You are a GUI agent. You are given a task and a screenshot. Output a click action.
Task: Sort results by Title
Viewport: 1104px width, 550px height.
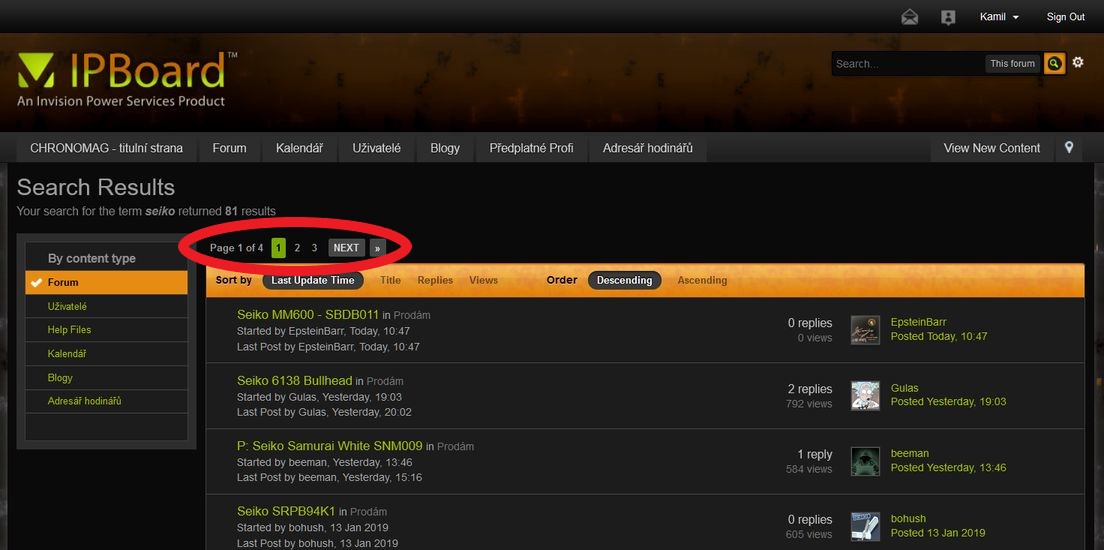(x=390, y=280)
